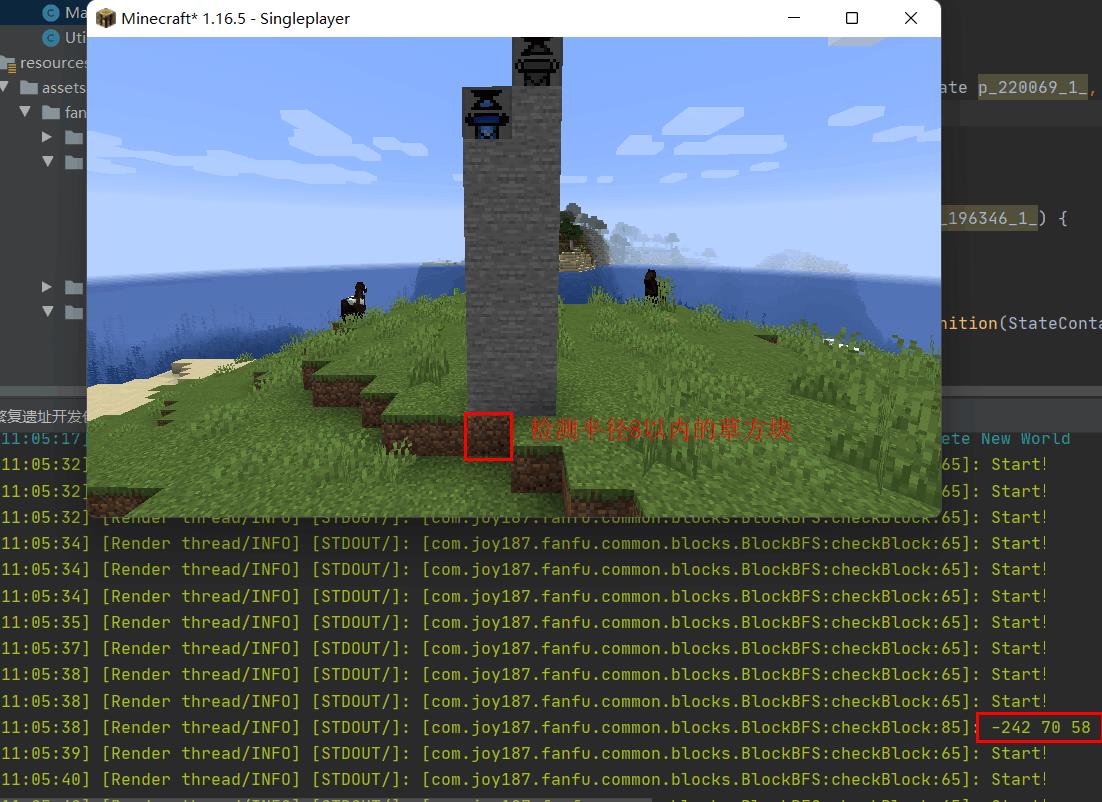This screenshot has height=802, width=1102.
Task: Switch to the '修复遗址开发' run console tab
Action: (42, 416)
